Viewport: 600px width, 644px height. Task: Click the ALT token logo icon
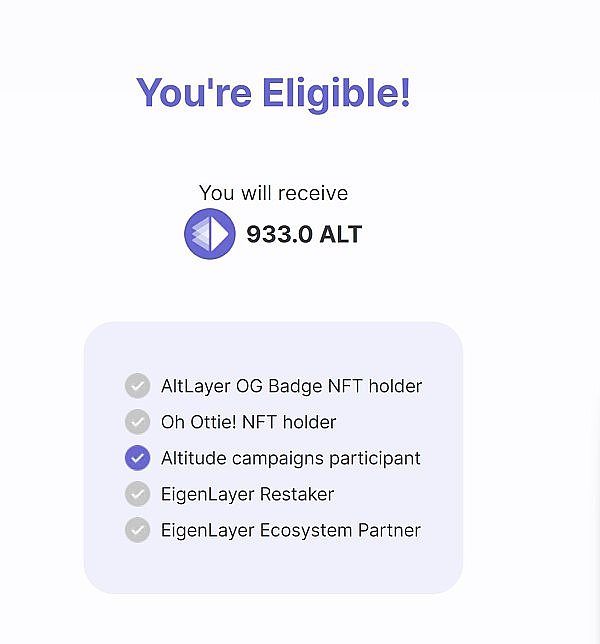click(210, 234)
